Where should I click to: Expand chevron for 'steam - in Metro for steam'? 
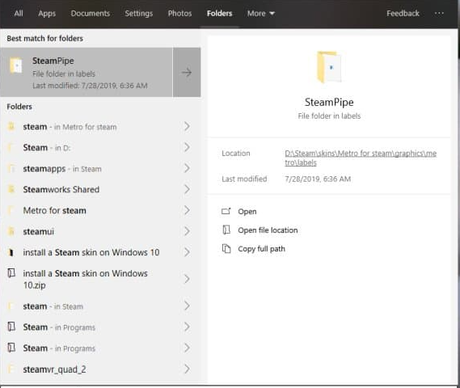pyautogui.click(x=187, y=127)
